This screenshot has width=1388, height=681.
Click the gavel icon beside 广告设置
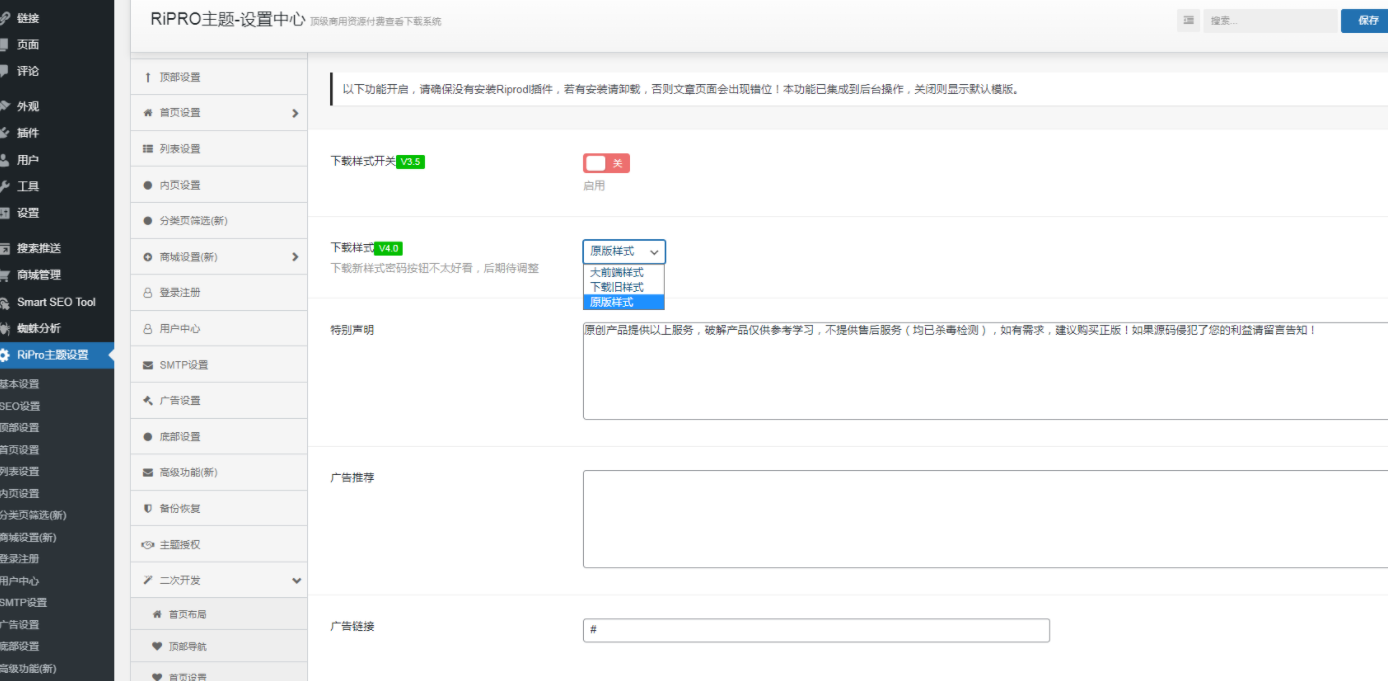click(x=148, y=401)
